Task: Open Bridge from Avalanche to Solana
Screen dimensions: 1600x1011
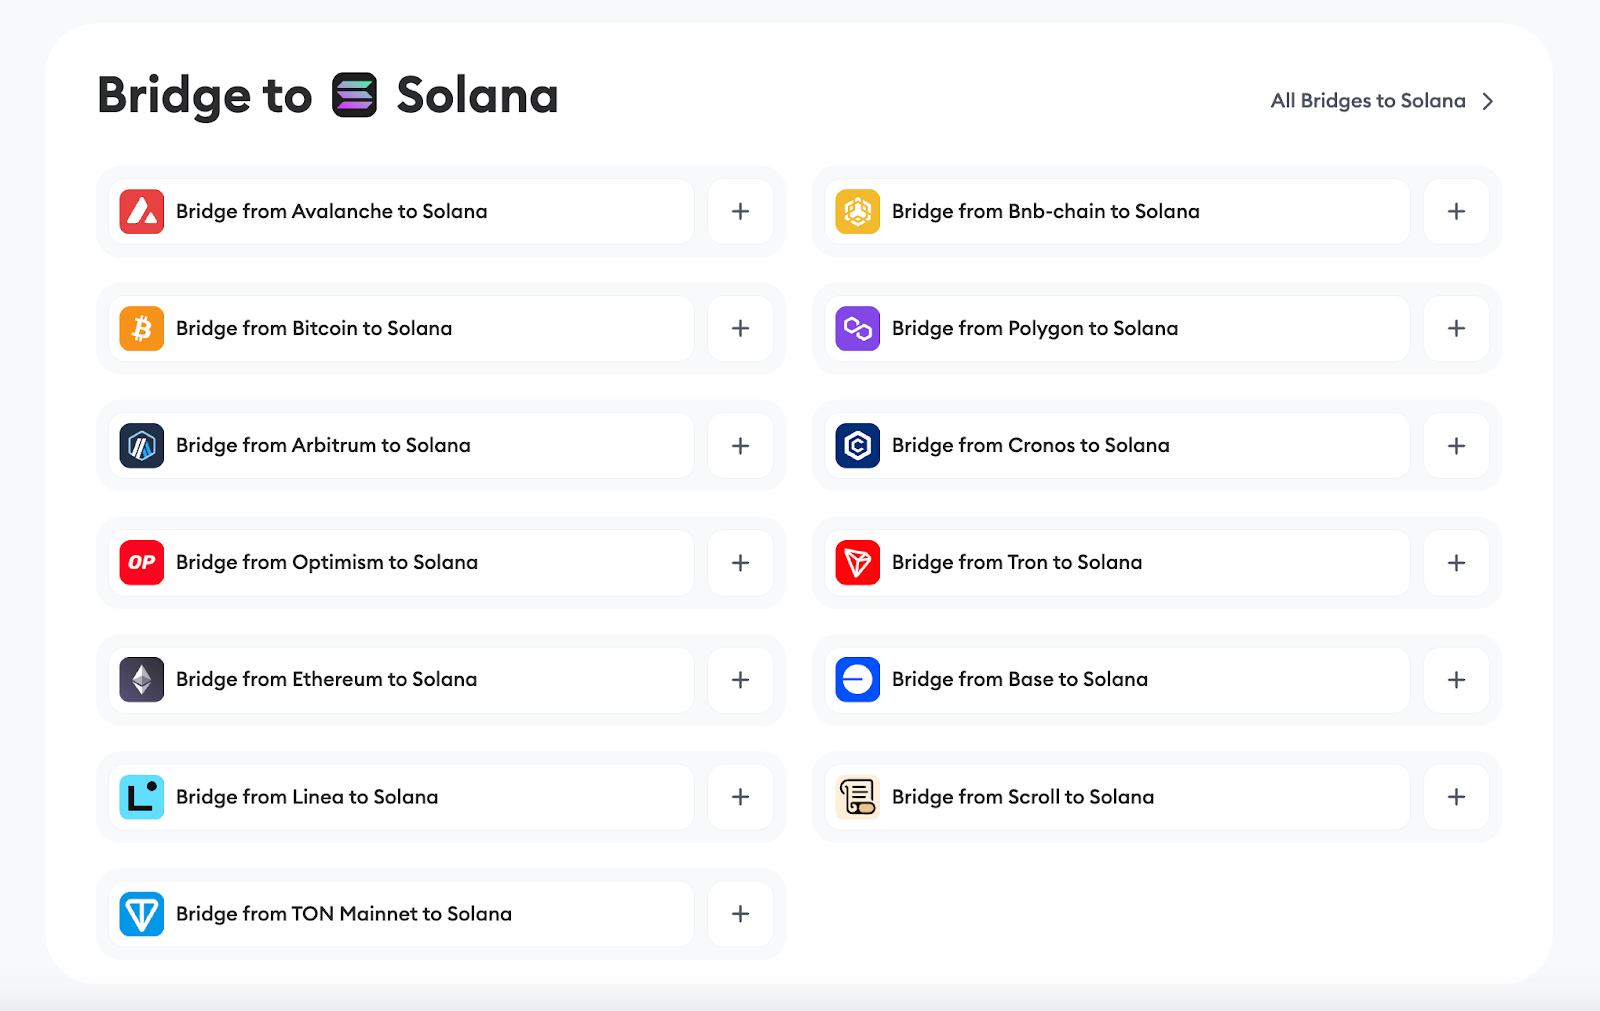Action: pos(401,212)
